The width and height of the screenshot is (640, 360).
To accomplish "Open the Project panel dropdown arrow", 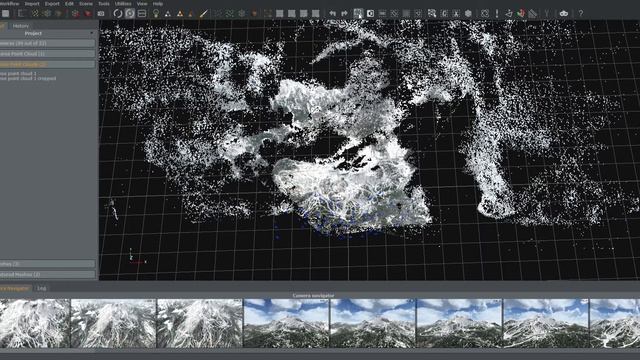I will 91,33.
